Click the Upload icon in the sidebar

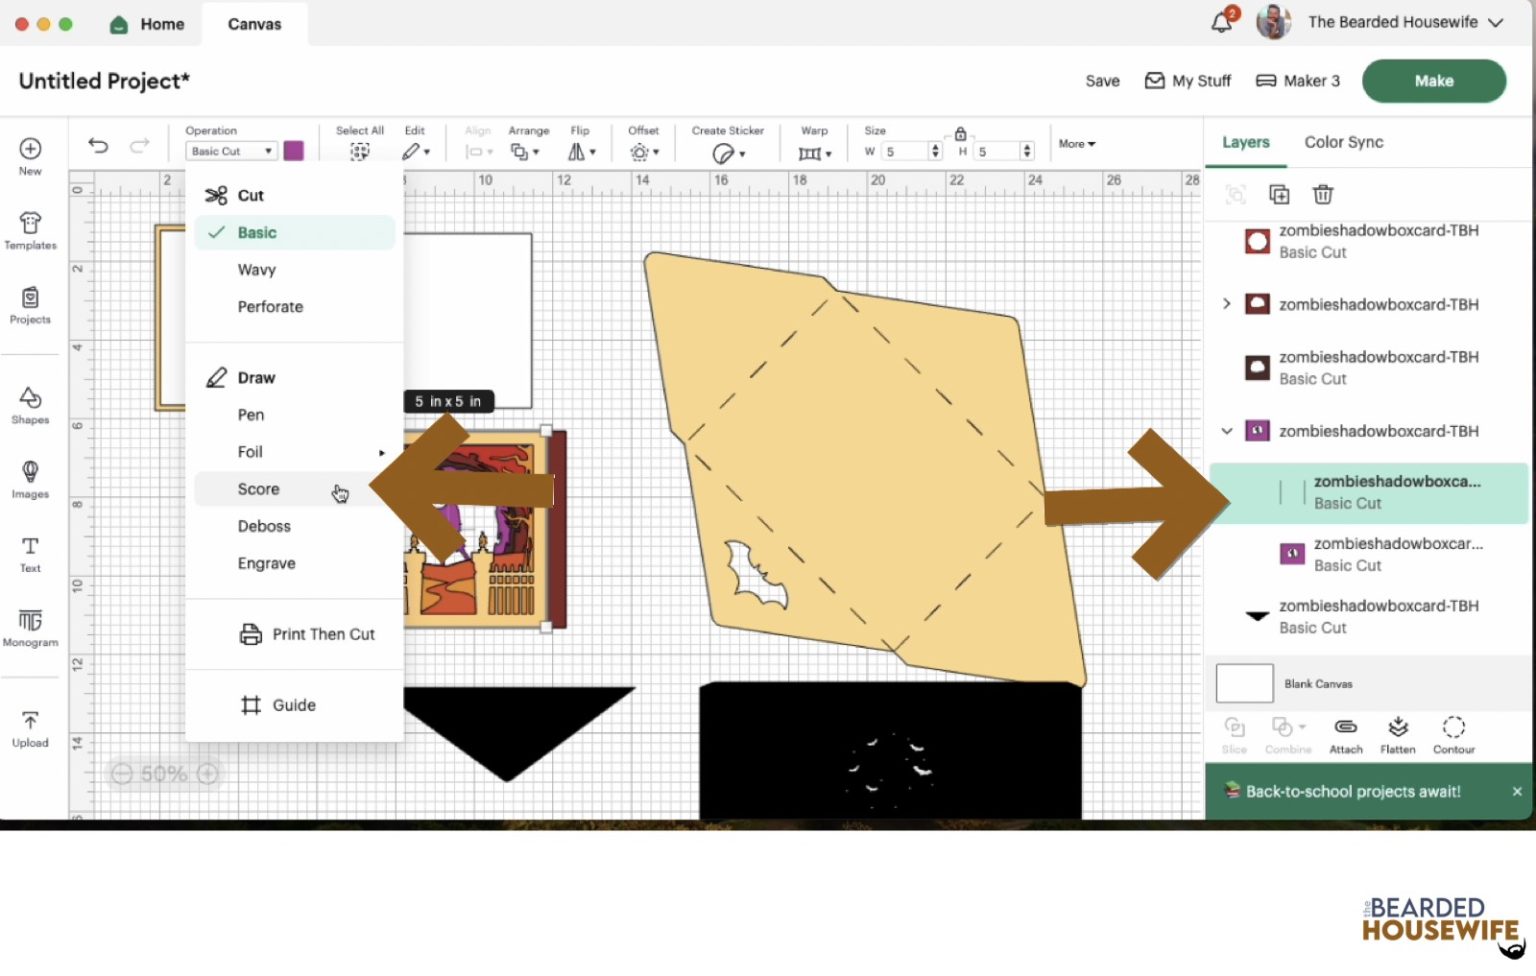tap(30, 728)
